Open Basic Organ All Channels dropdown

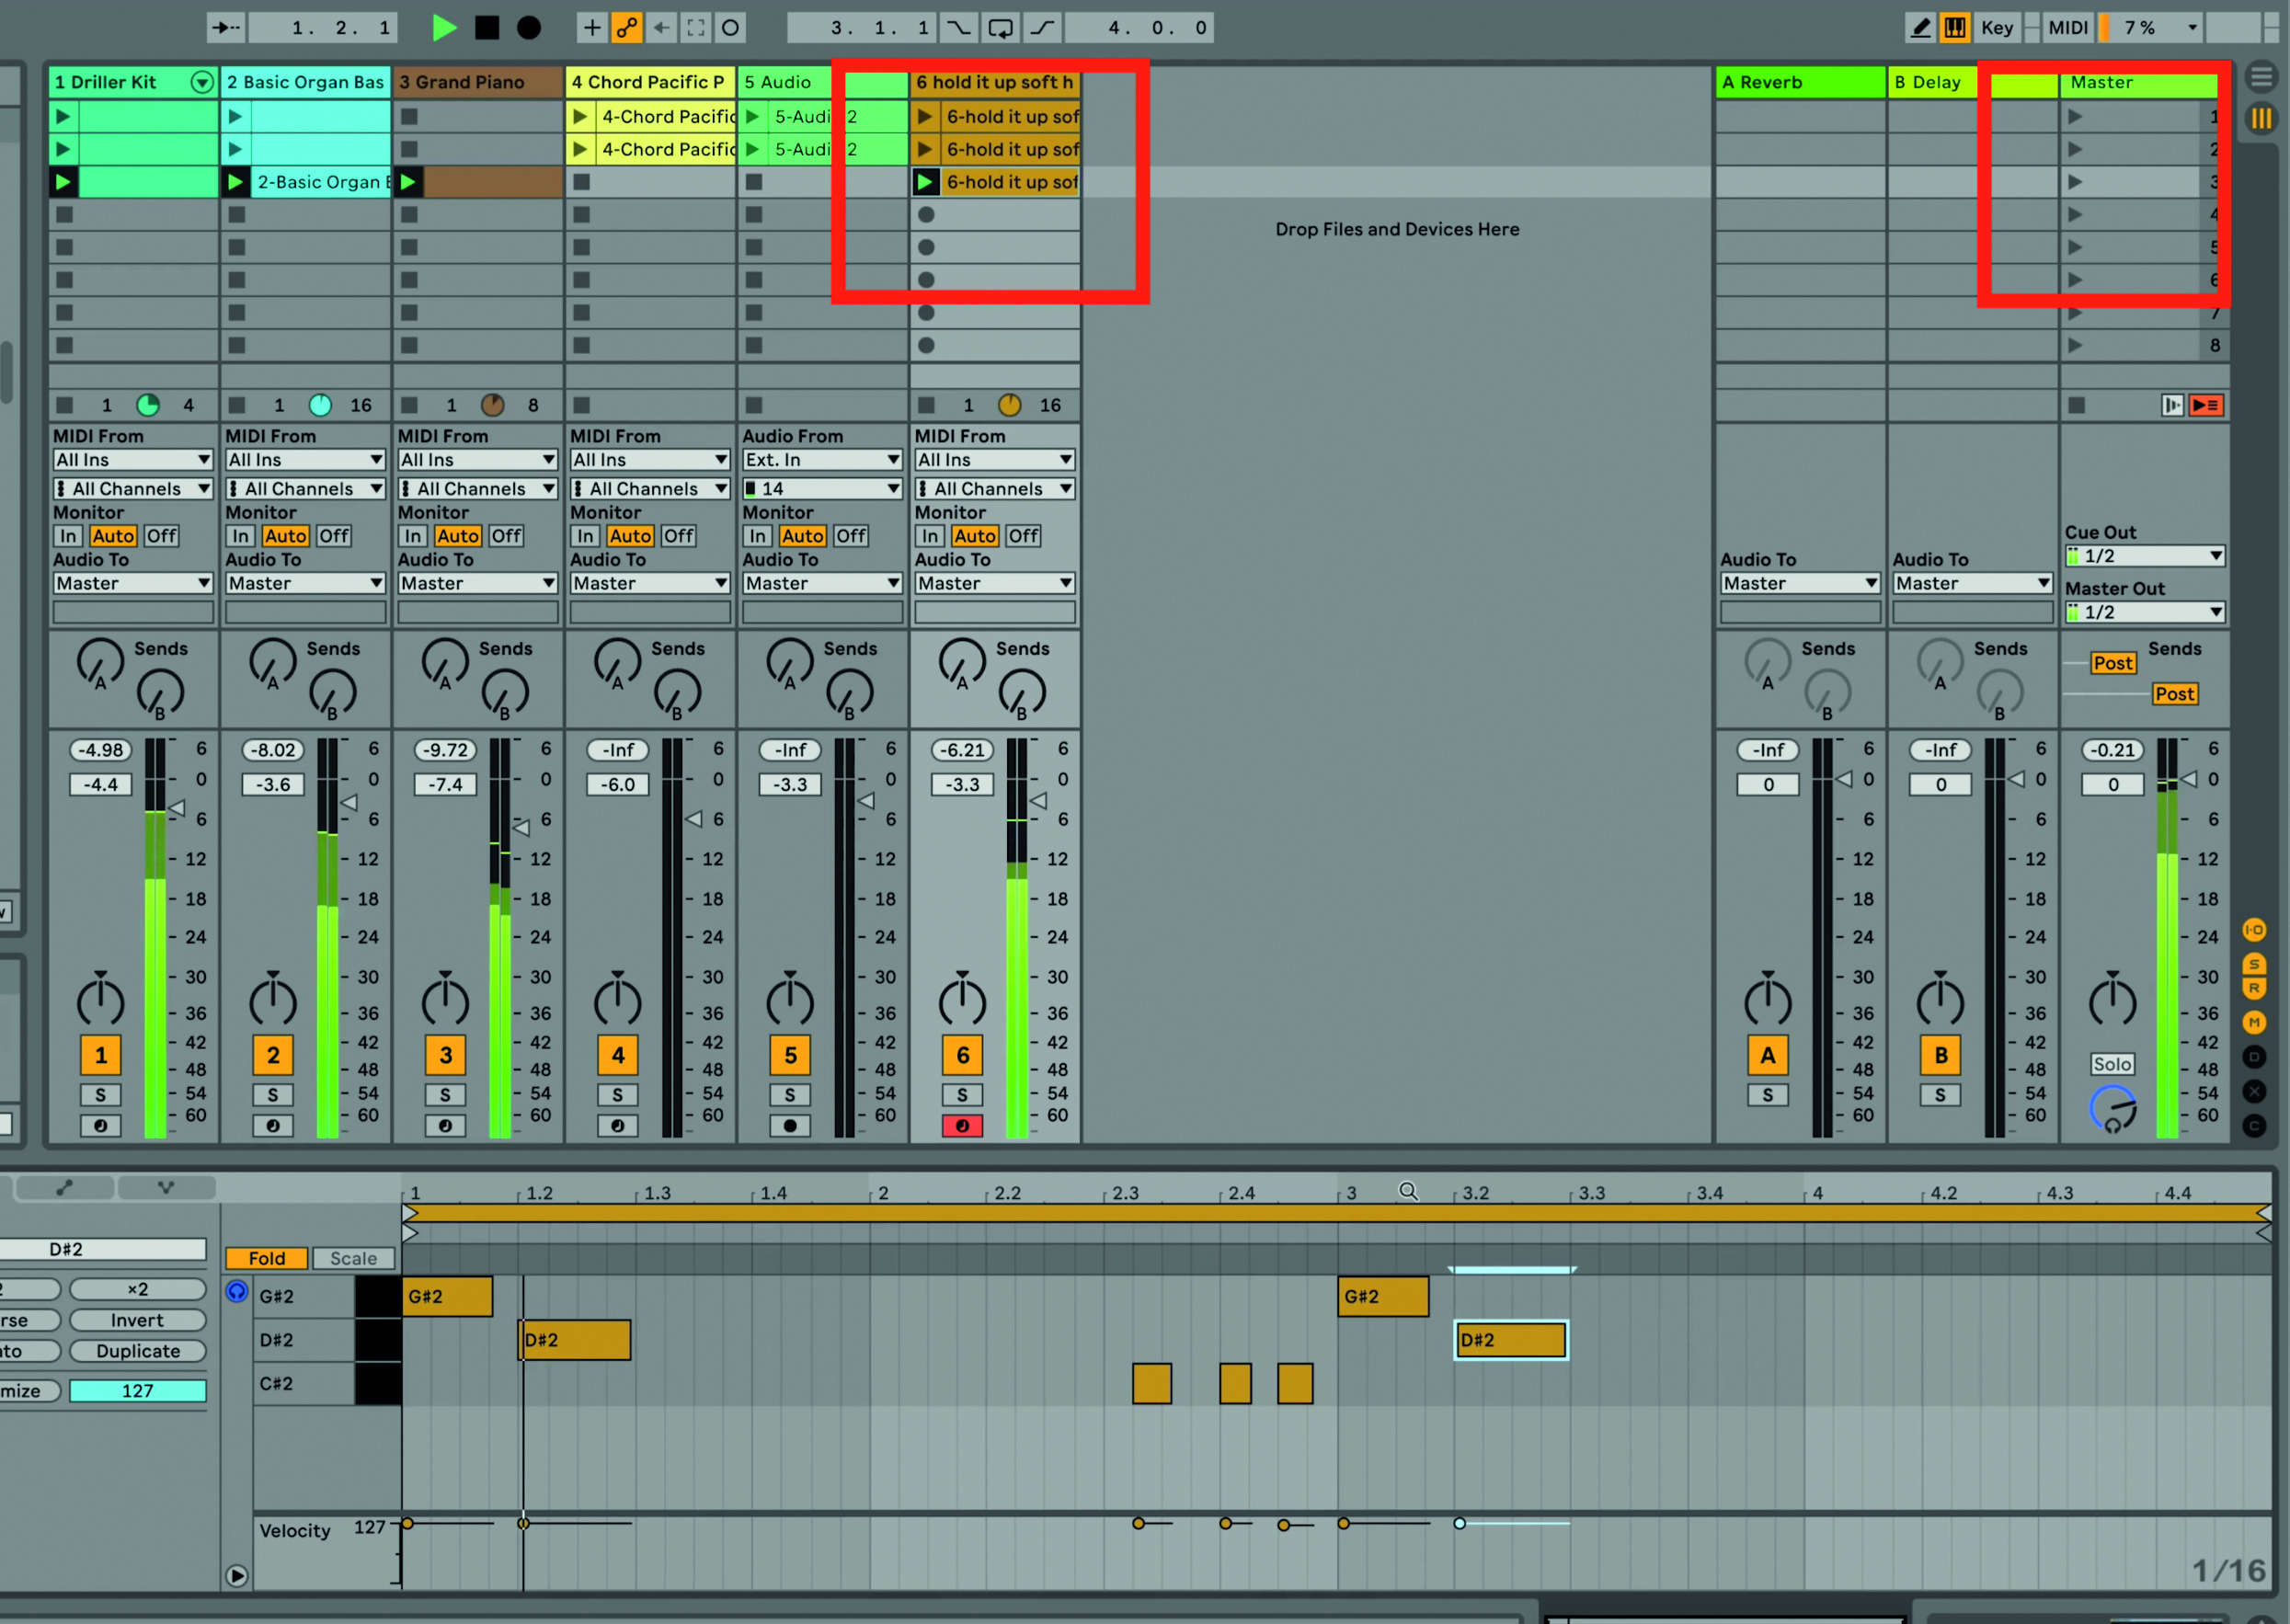click(x=305, y=489)
